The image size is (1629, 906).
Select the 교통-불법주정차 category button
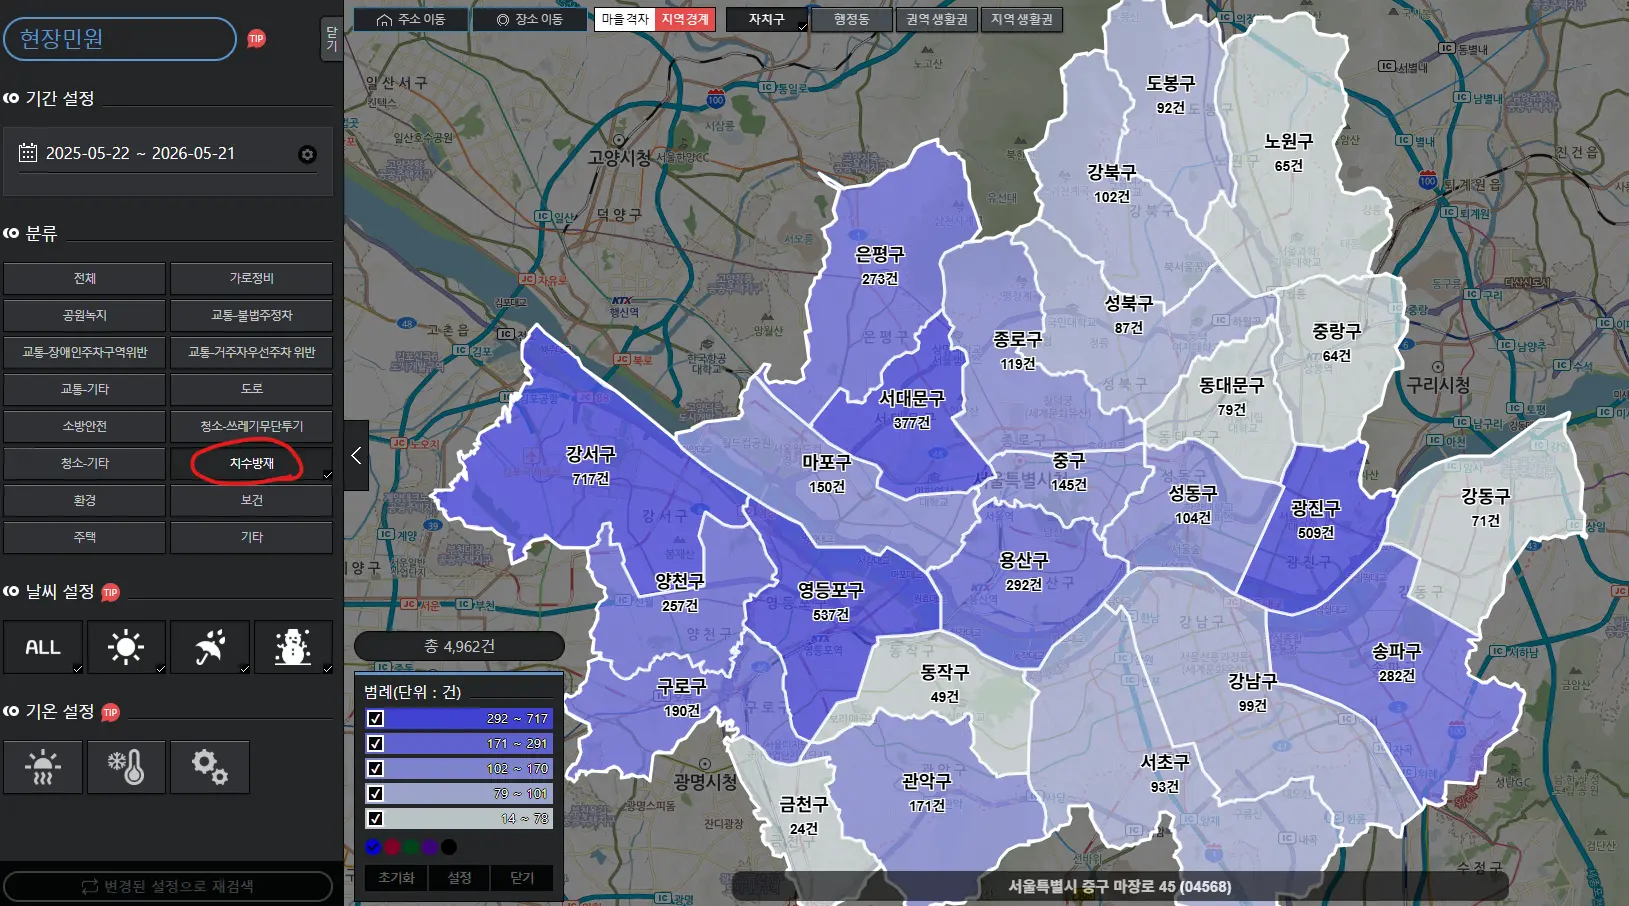coord(251,315)
